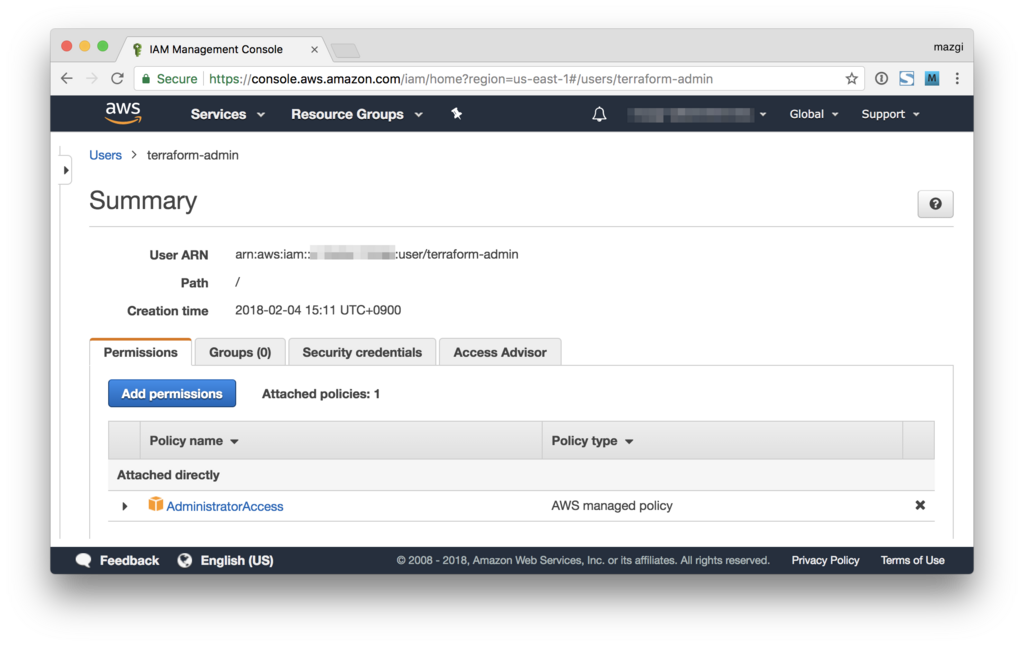Expand the Services menu

(x=227, y=114)
